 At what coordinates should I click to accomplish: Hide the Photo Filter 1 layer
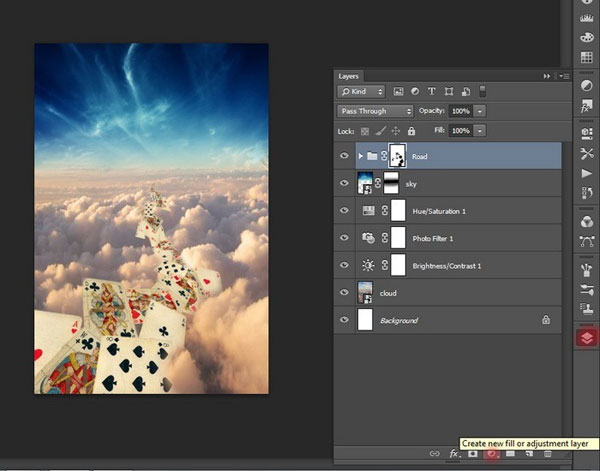click(344, 238)
